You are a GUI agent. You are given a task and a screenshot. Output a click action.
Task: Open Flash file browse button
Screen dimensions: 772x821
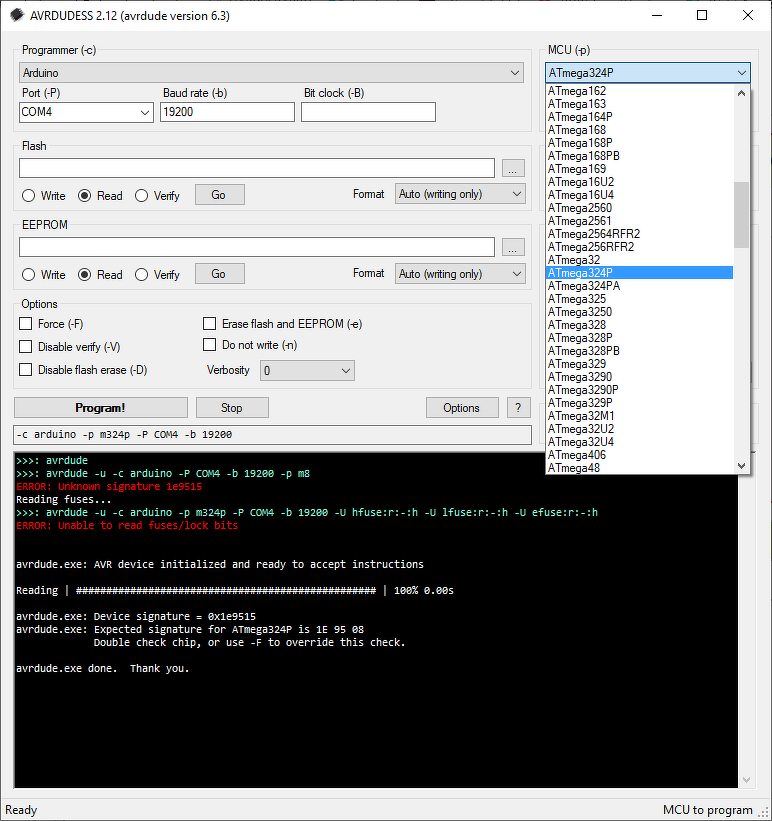click(x=513, y=168)
